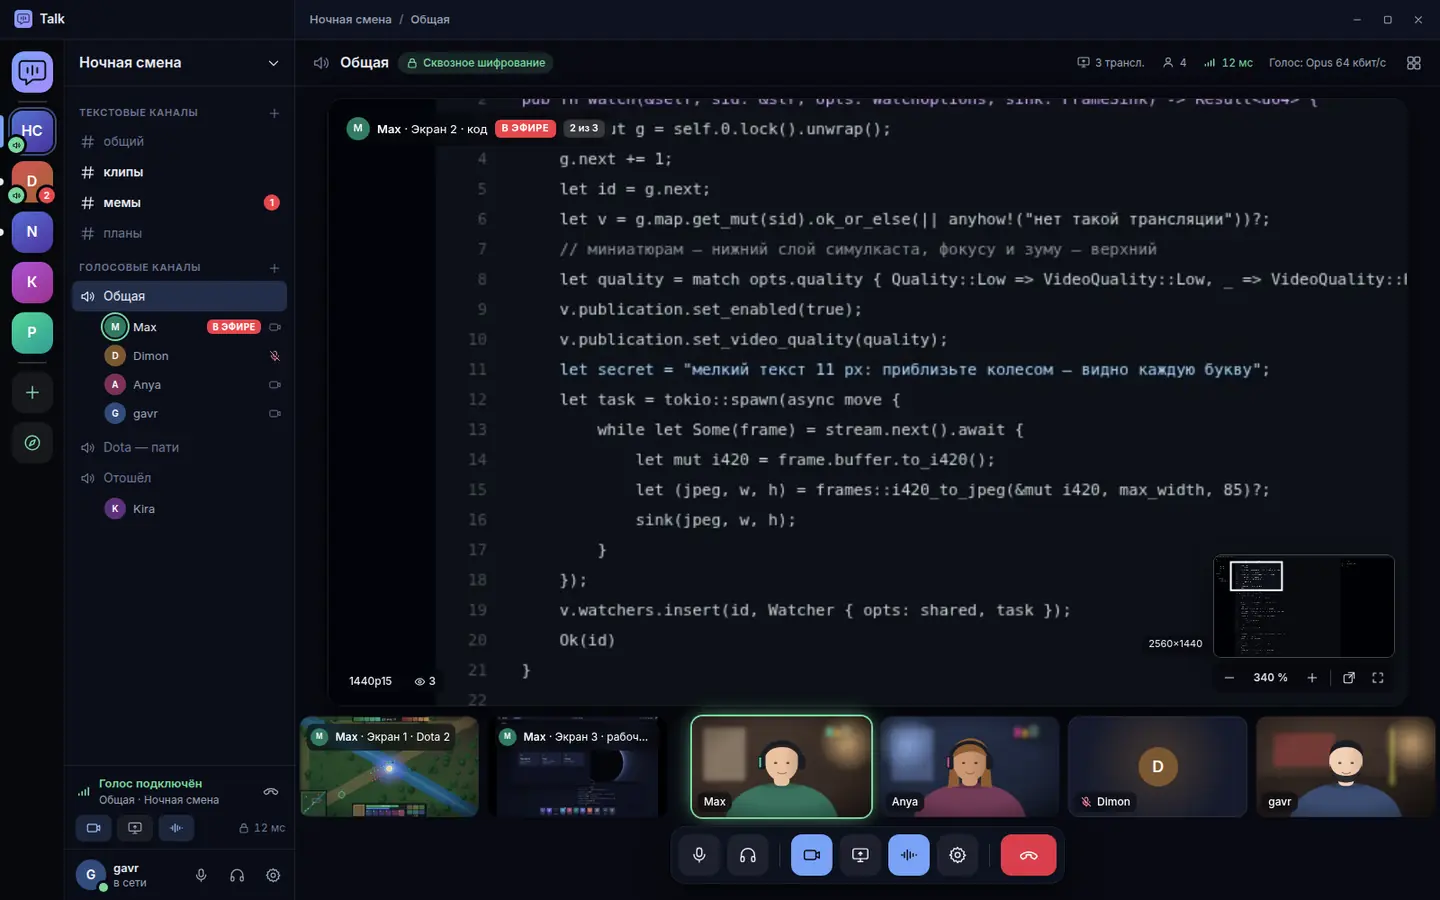Switch grid layout icon in channel header

1413,63
